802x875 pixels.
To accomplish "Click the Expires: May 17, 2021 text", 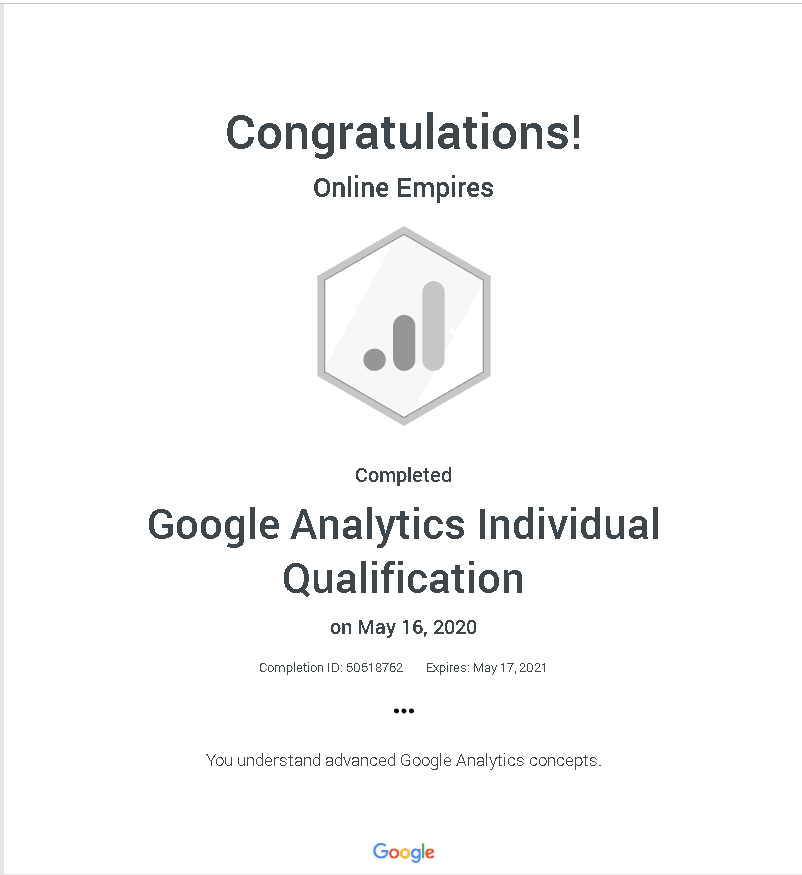I will pyautogui.click(x=486, y=668).
